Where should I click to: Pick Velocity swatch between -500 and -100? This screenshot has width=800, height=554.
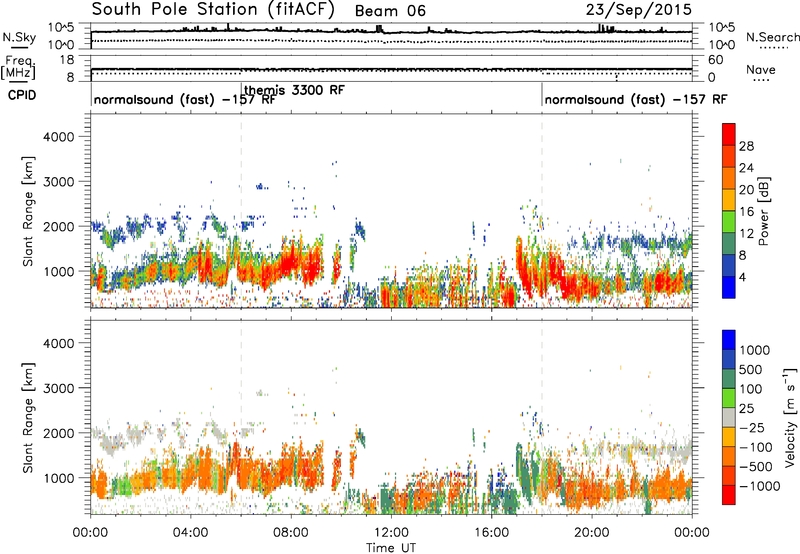pyautogui.click(x=729, y=456)
